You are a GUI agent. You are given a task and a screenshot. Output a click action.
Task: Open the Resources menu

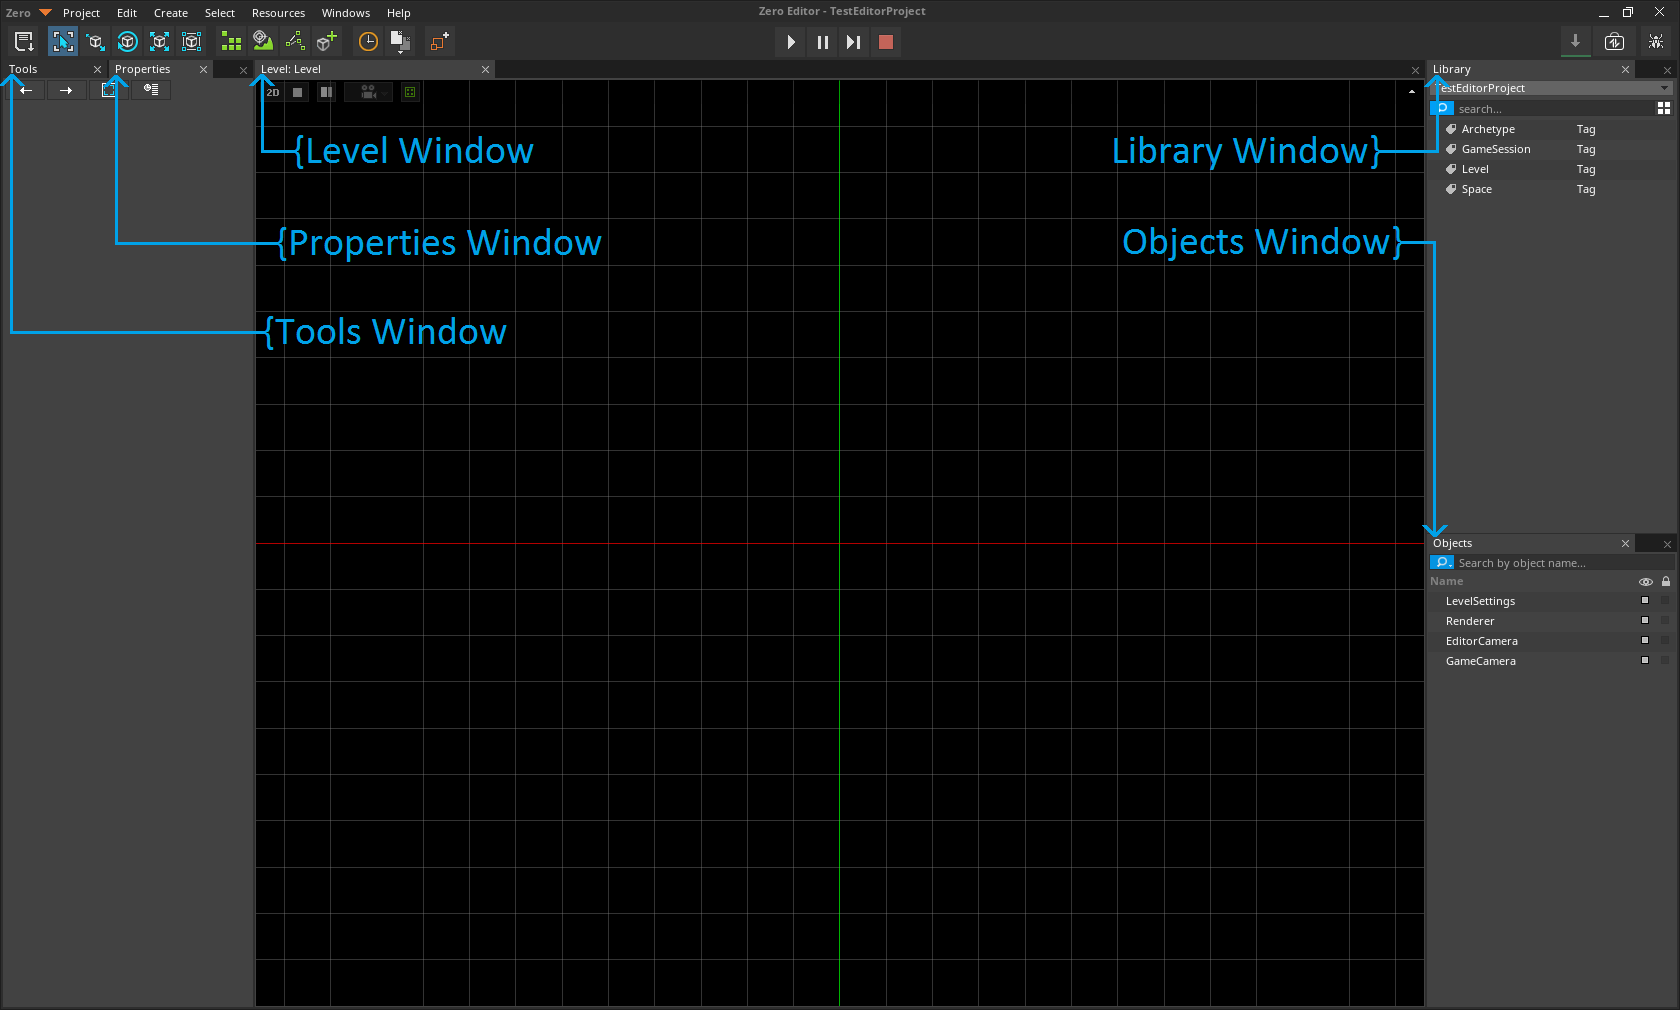click(x=278, y=13)
